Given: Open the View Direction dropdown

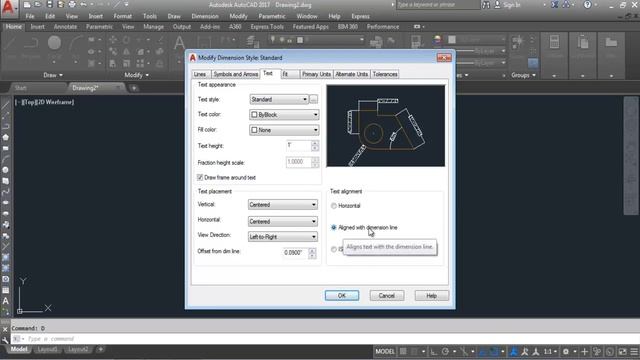Looking at the screenshot, I should [282, 237].
